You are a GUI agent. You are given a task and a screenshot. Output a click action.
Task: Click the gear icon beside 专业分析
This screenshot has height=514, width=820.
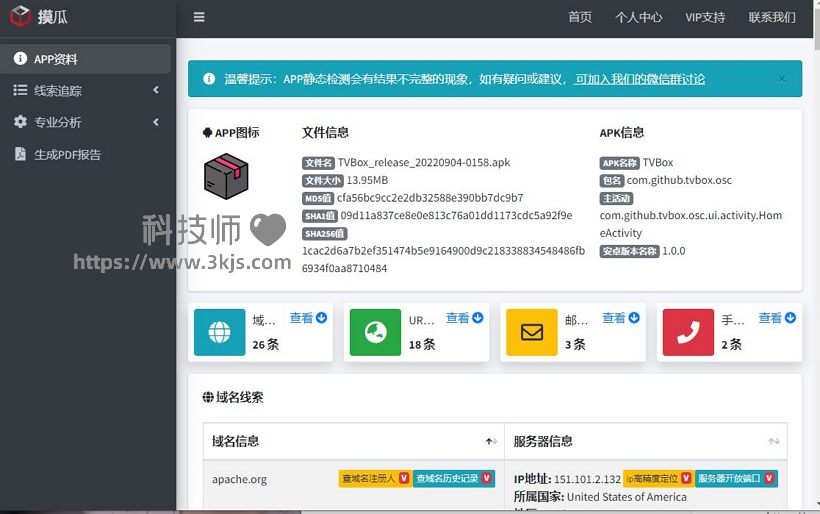click(x=20, y=122)
